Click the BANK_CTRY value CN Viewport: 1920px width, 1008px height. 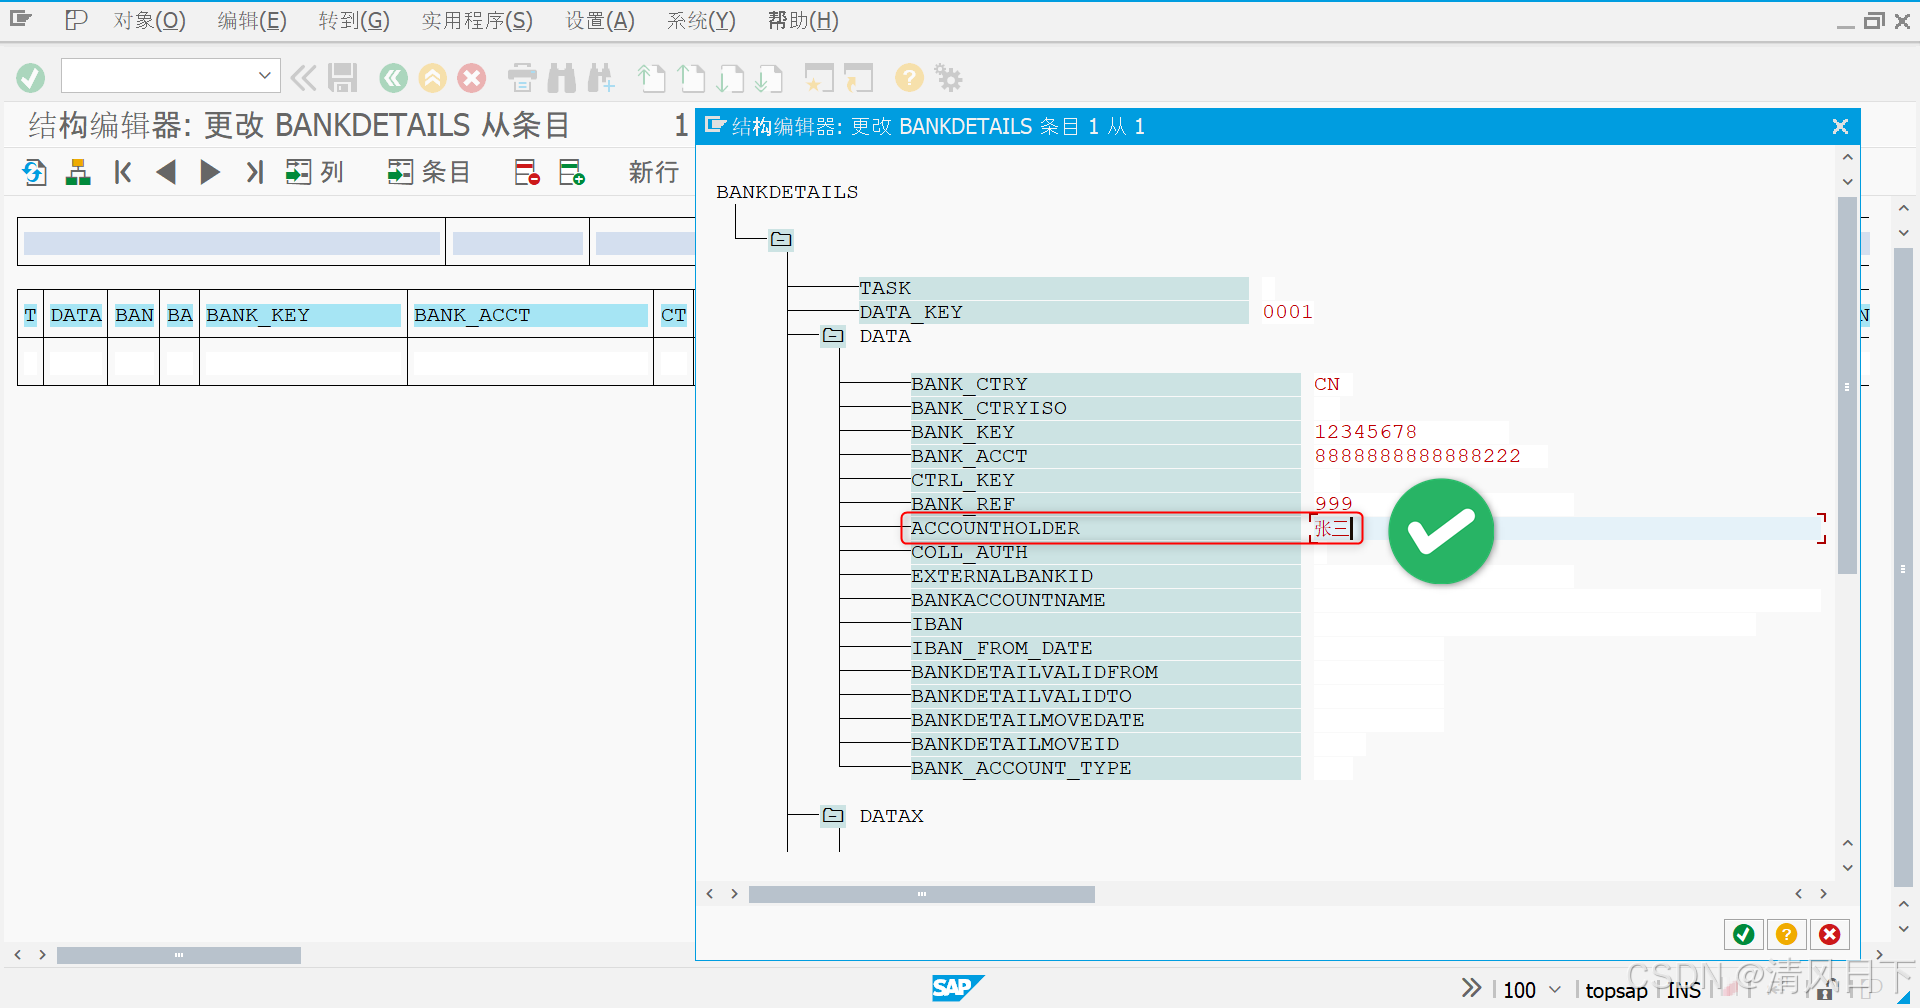1327,384
